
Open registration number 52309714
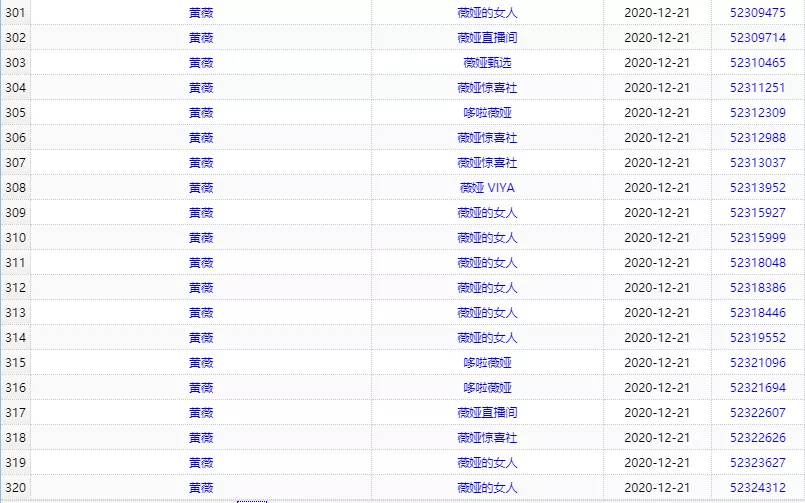pos(758,37)
